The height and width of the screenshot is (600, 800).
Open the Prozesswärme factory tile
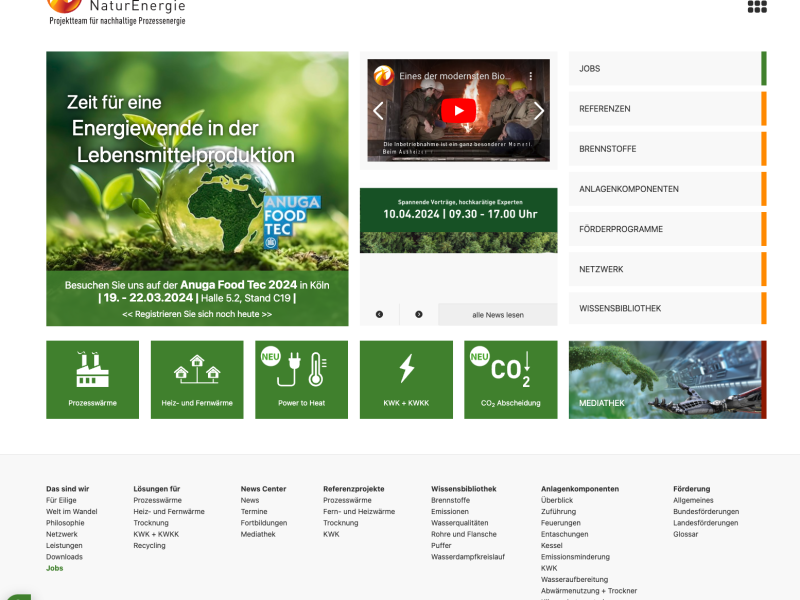pyautogui.click(x=92, y=380)
